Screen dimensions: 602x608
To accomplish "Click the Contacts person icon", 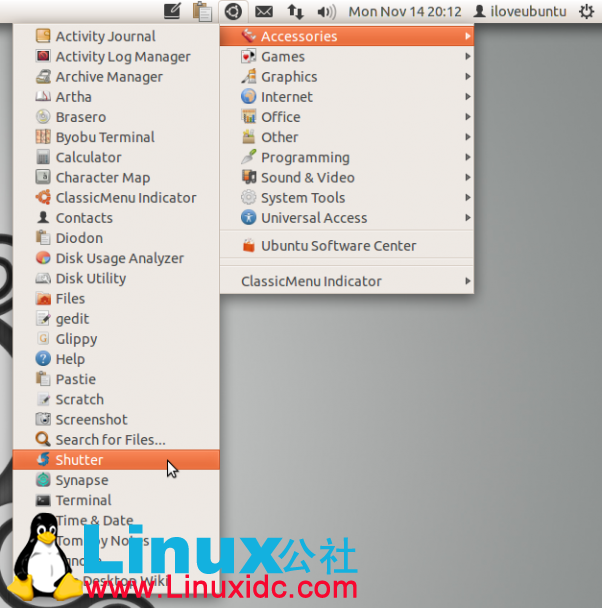I will [x=43, y=218].
